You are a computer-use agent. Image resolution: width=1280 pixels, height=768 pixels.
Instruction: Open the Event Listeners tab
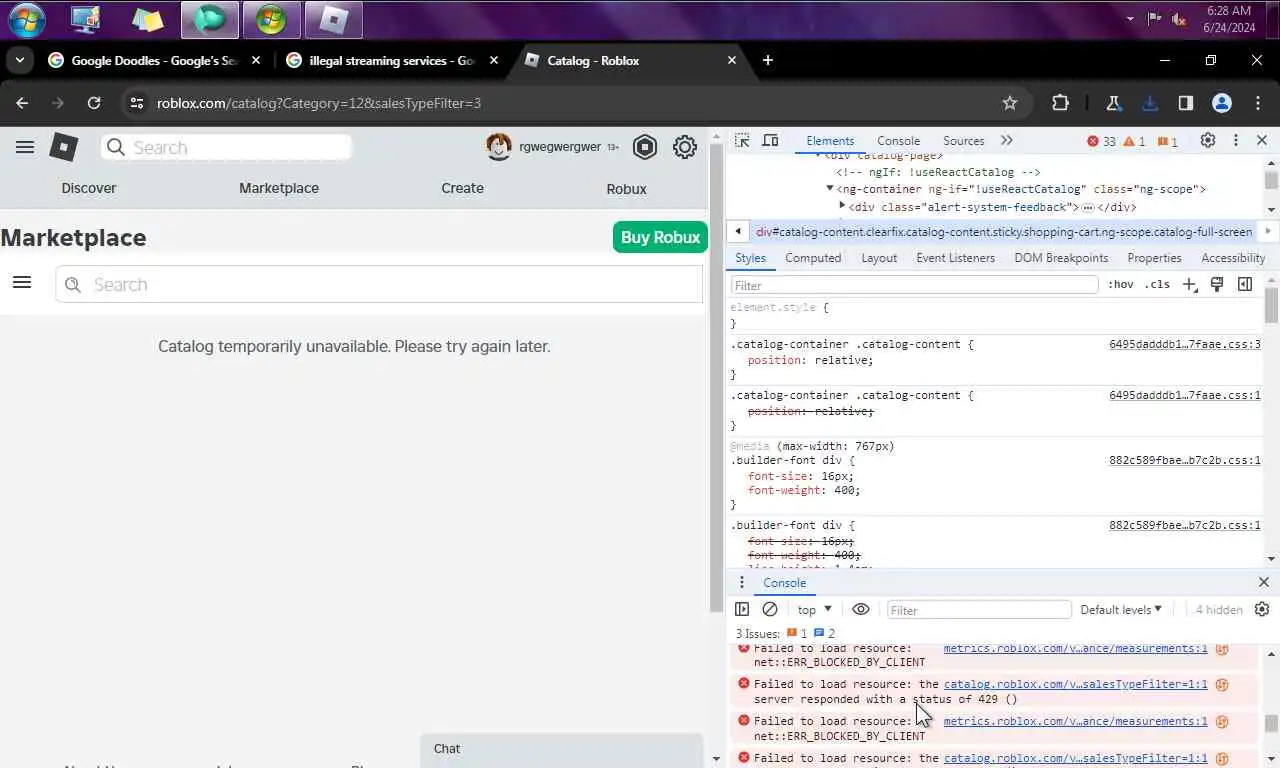pos(956,258)
